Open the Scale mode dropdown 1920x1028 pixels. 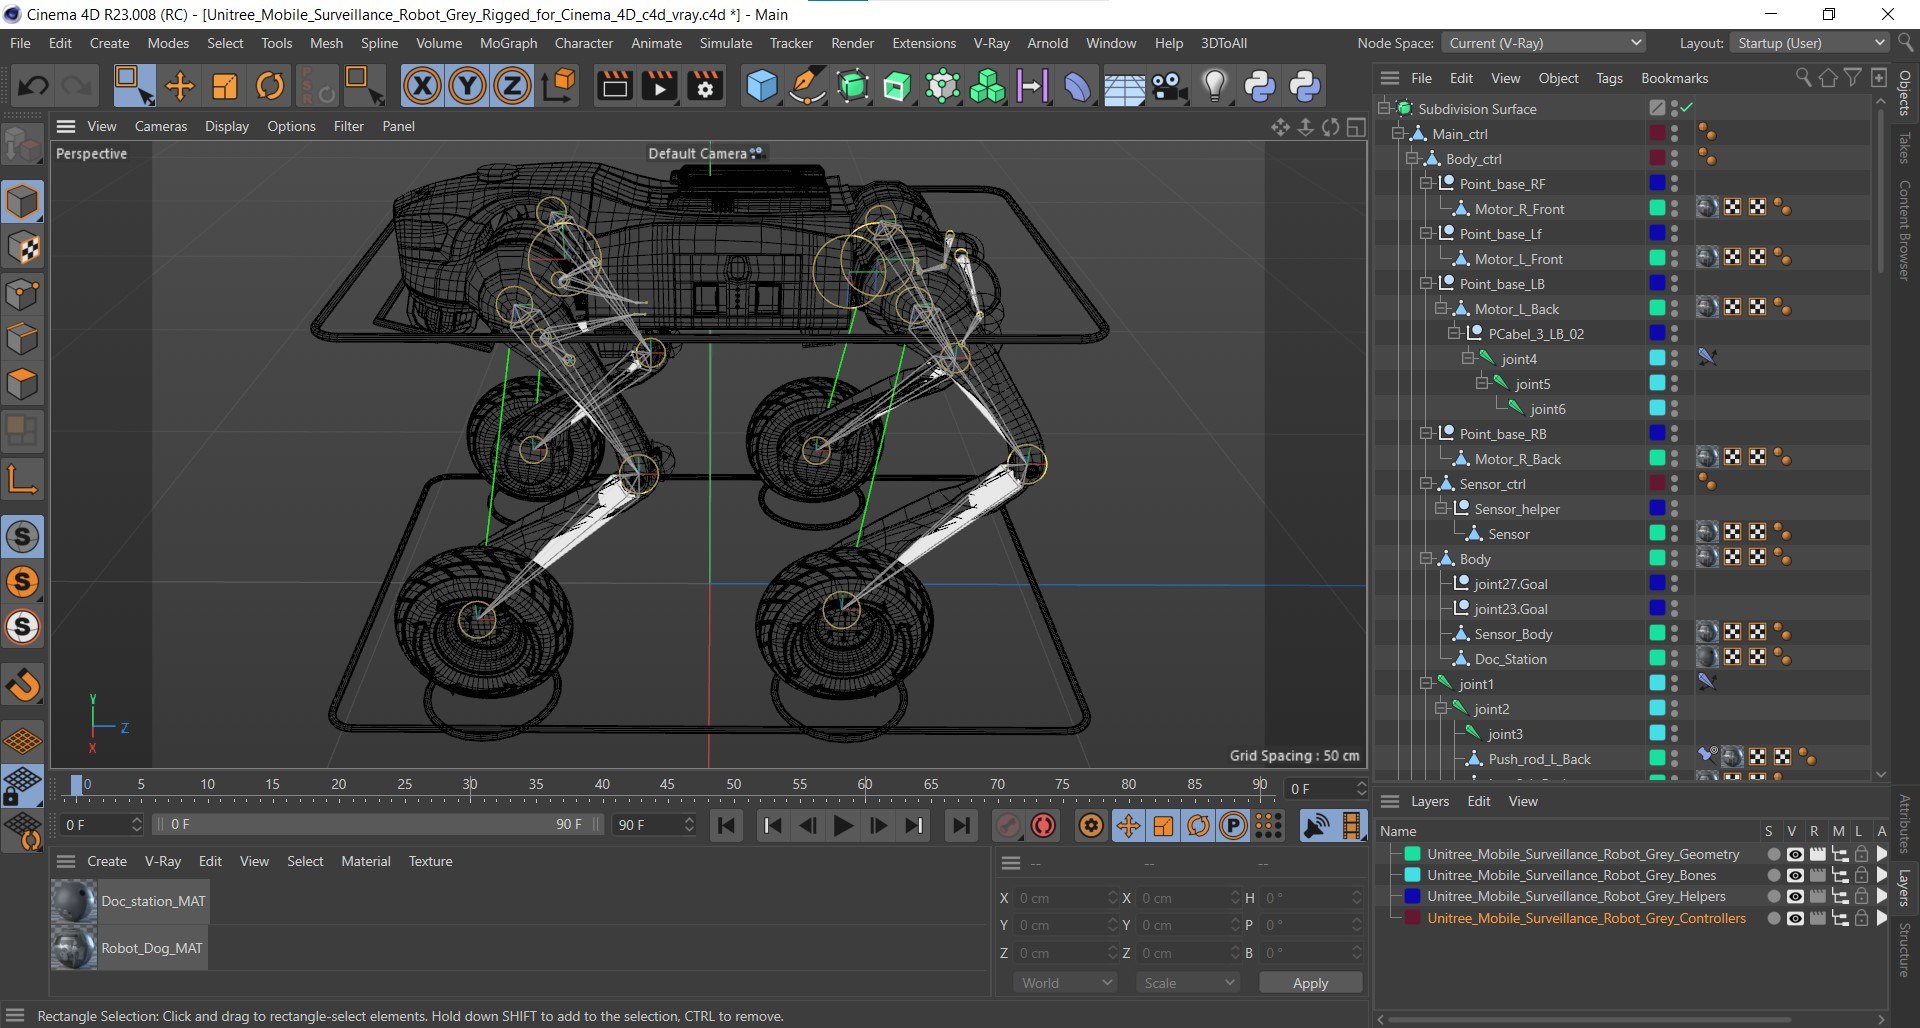click(1188, 983)
